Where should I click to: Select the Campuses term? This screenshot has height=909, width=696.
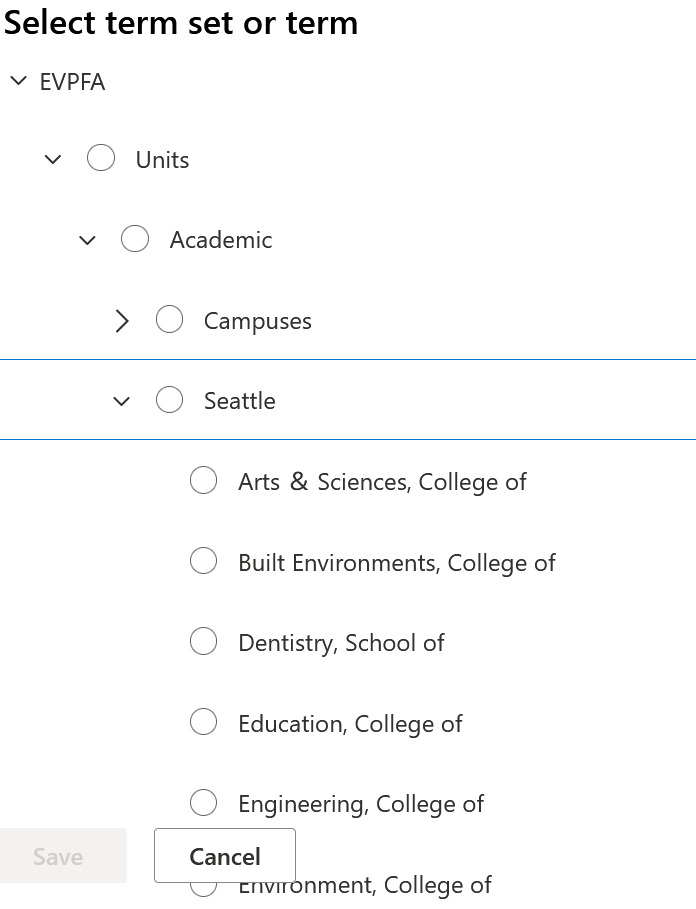coord(170,319)
